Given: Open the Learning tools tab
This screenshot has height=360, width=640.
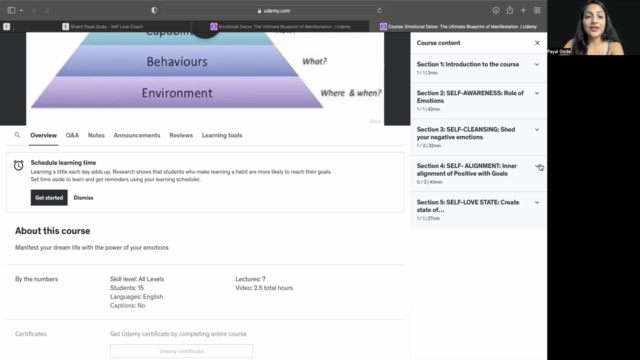Looking at the screenshot, I should coord(222,136).
